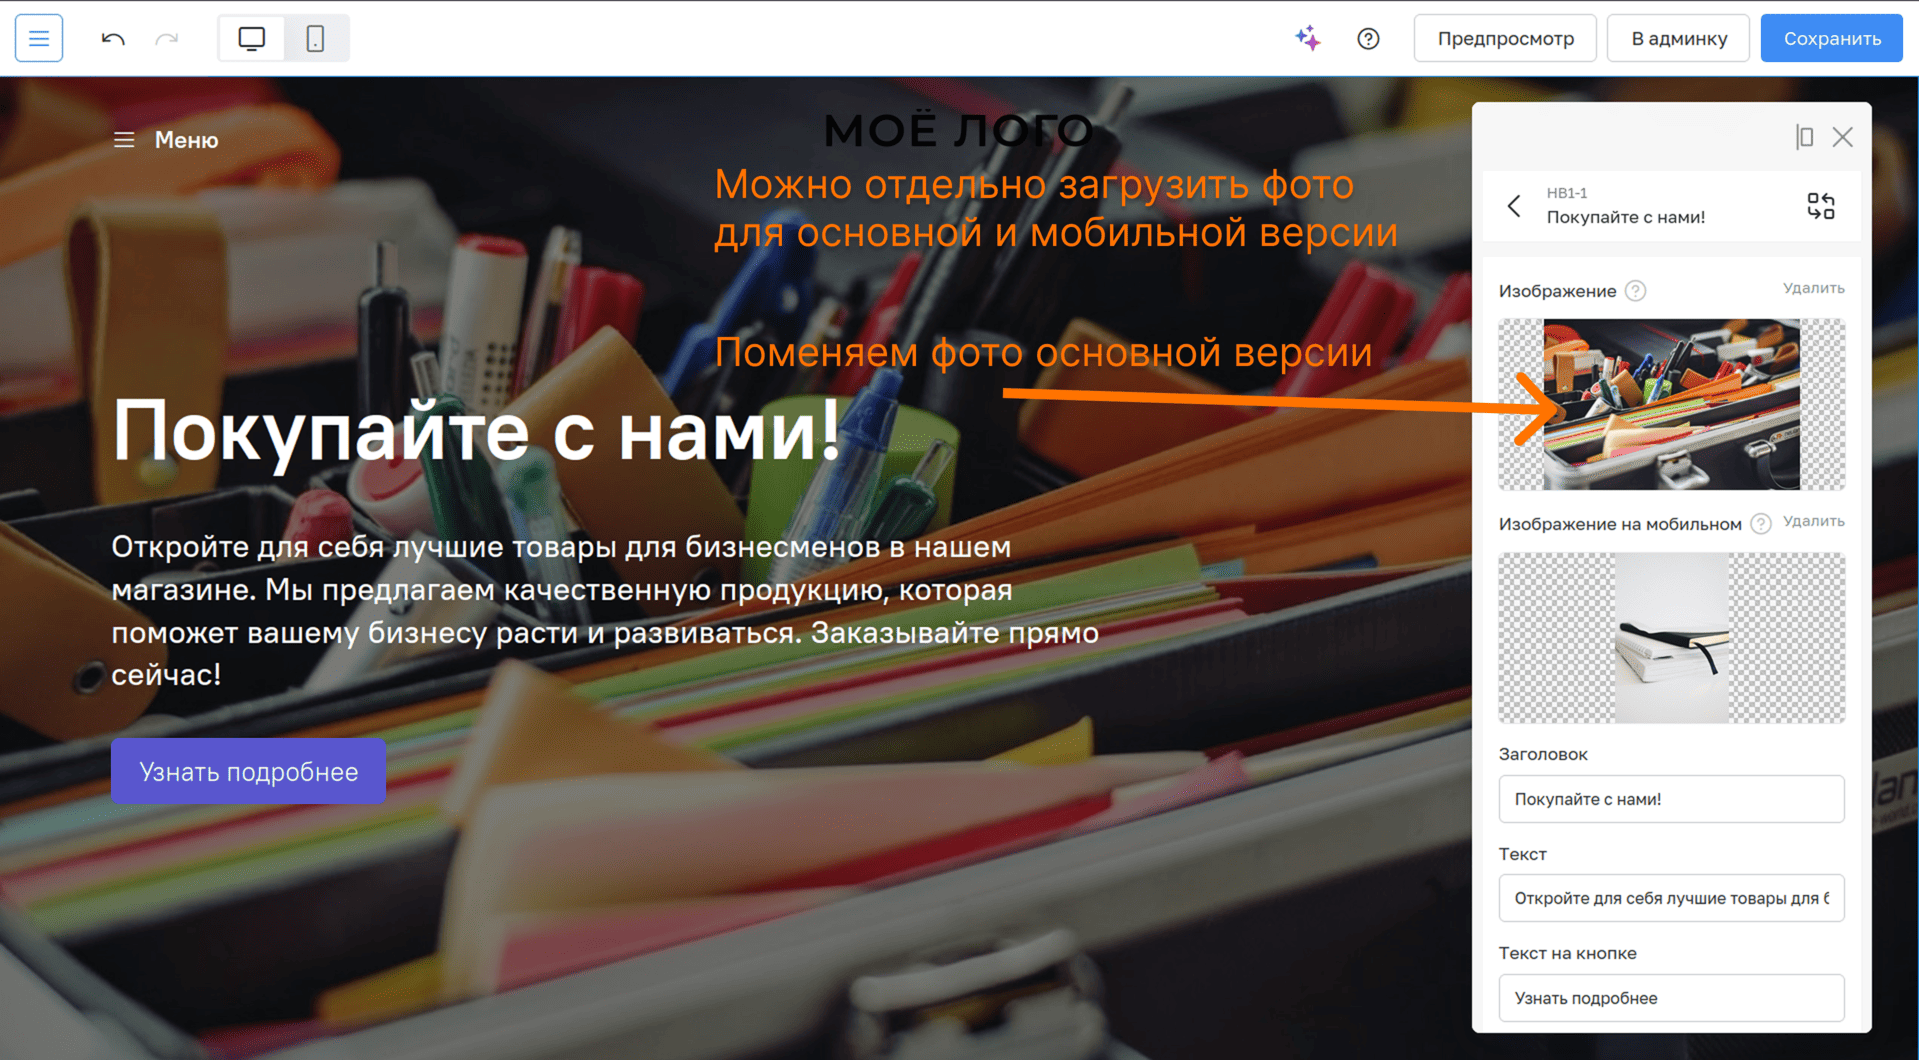Screen dimensions: 1919x1060
Task: Switch to mobile preview mode
Action: 315,39
